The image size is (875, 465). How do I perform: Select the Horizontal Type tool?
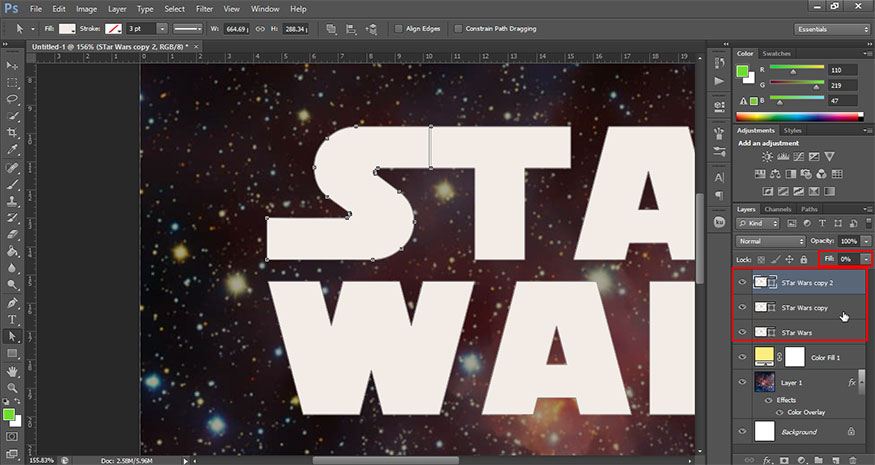tap(12, 319)
